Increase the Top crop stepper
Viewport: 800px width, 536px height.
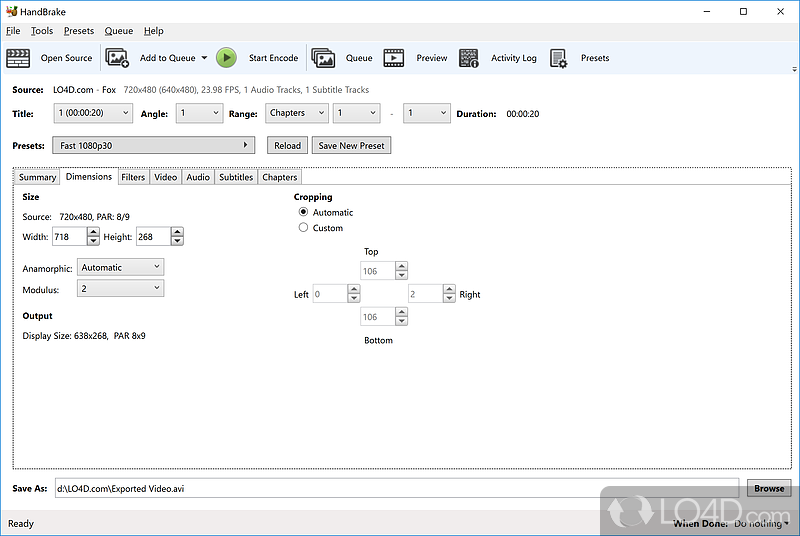click(x=402, y=266)
